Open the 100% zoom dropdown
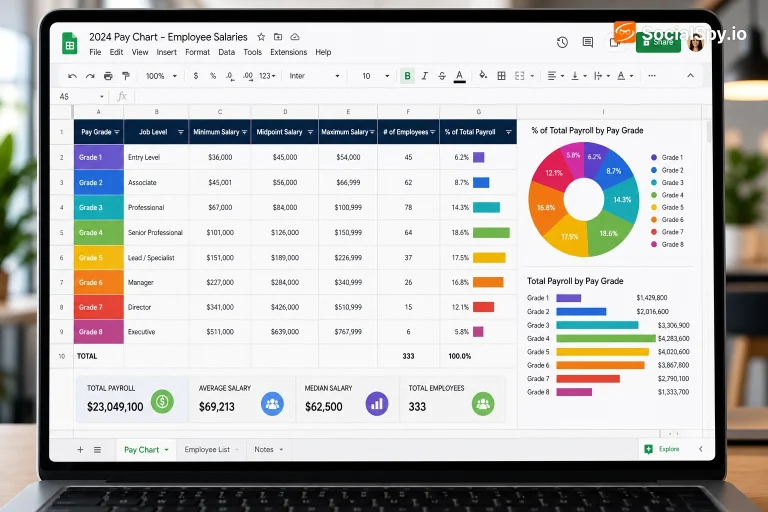 click(161, 76)
